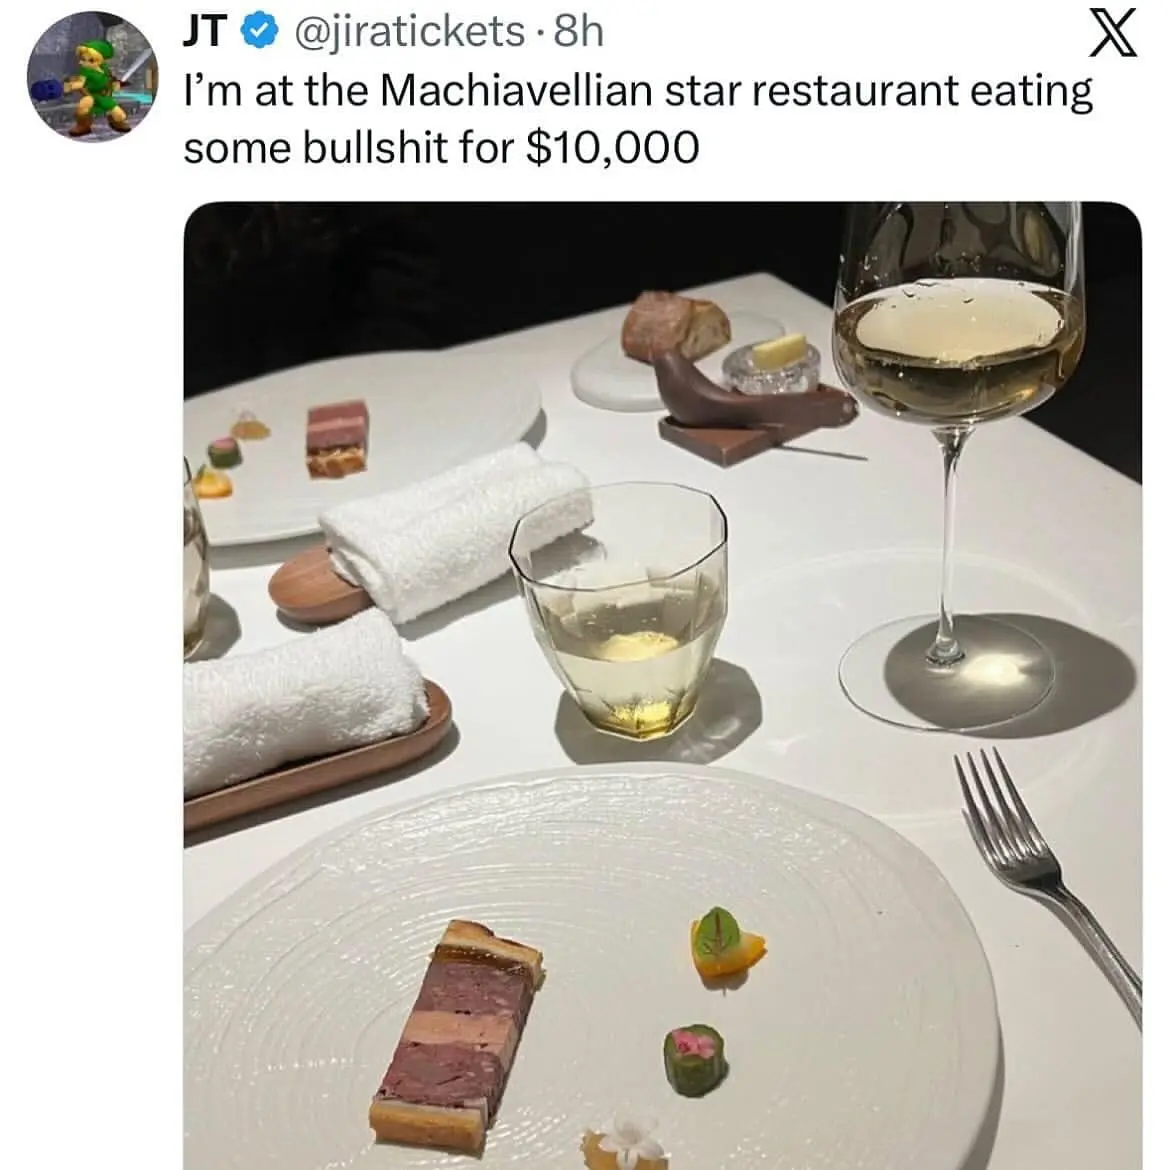Click the X logo in the corner
The width and height of the screenshot is (1170, 1170).
click(1113, 31)
